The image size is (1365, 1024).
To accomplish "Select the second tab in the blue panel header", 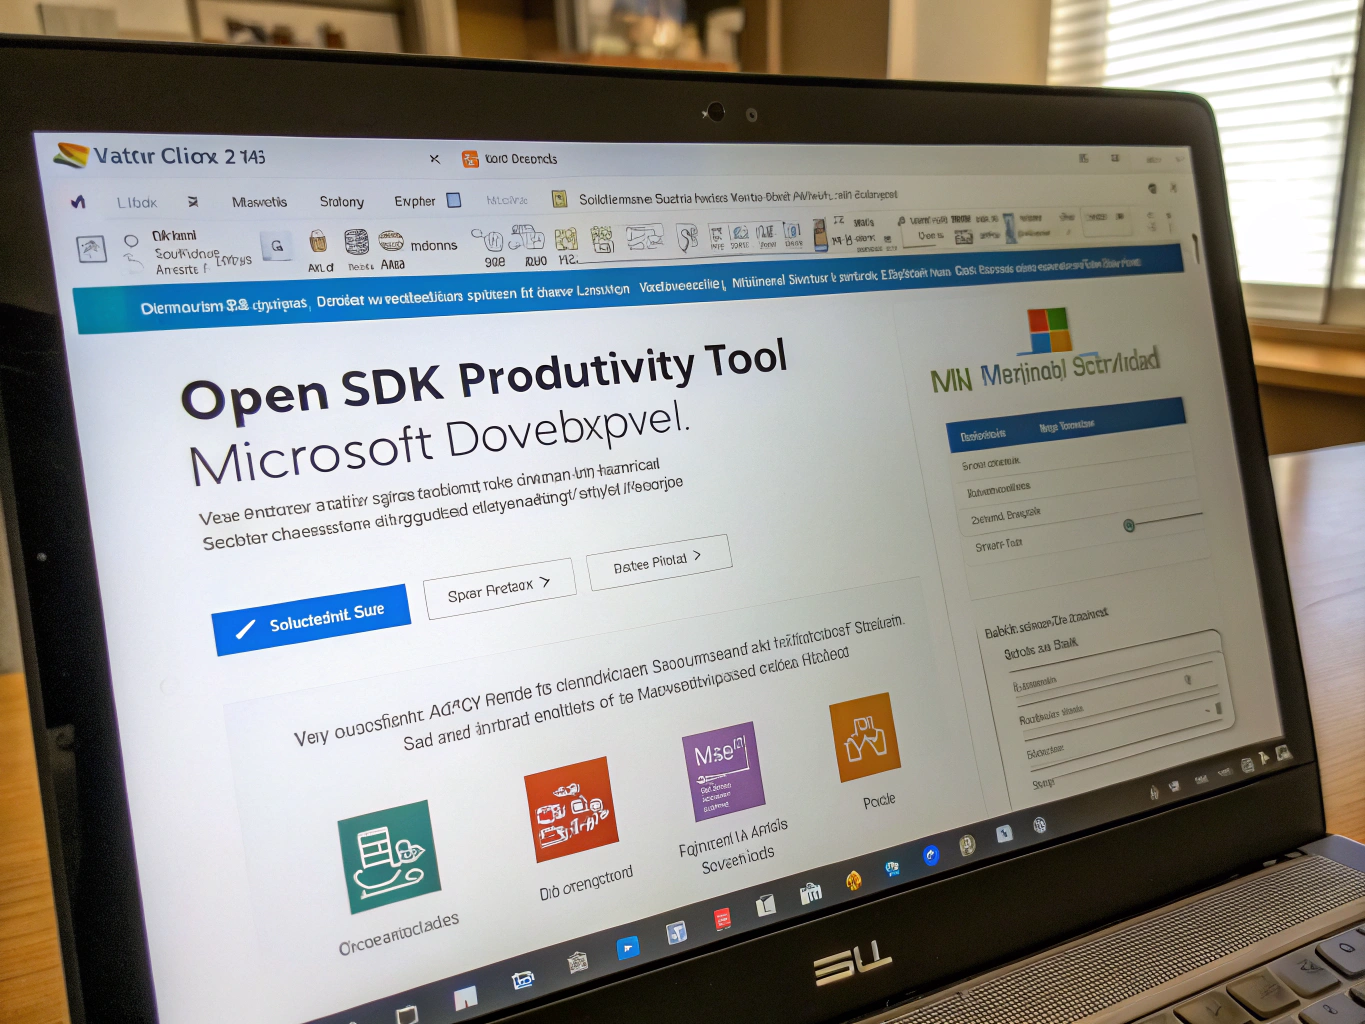I will click(1066, 426).
